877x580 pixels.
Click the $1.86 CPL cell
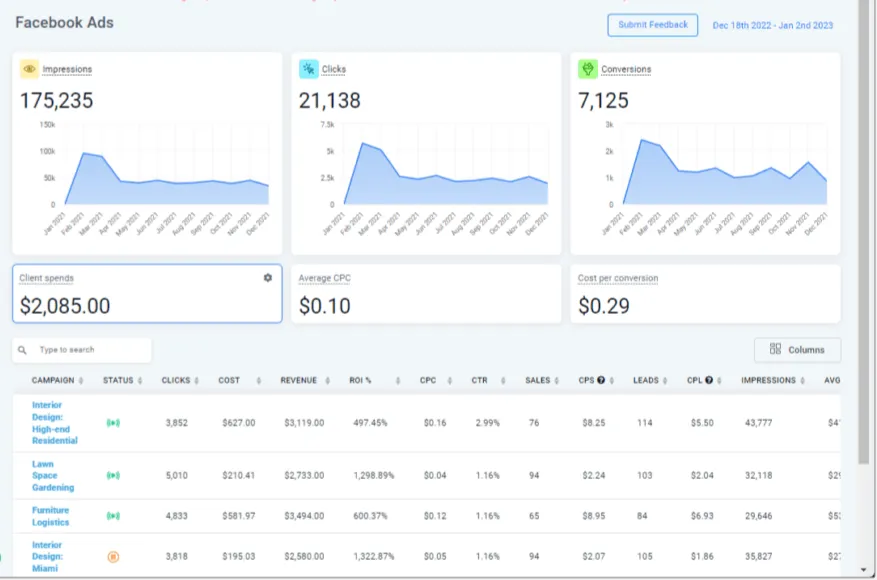pyautogui.click(x=702, y=557)
